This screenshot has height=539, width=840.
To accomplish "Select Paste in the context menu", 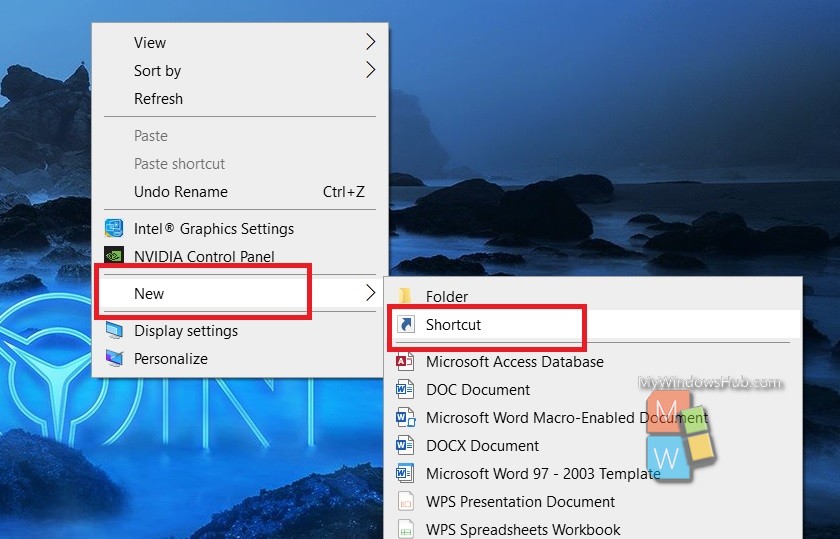I will point(240,136).
